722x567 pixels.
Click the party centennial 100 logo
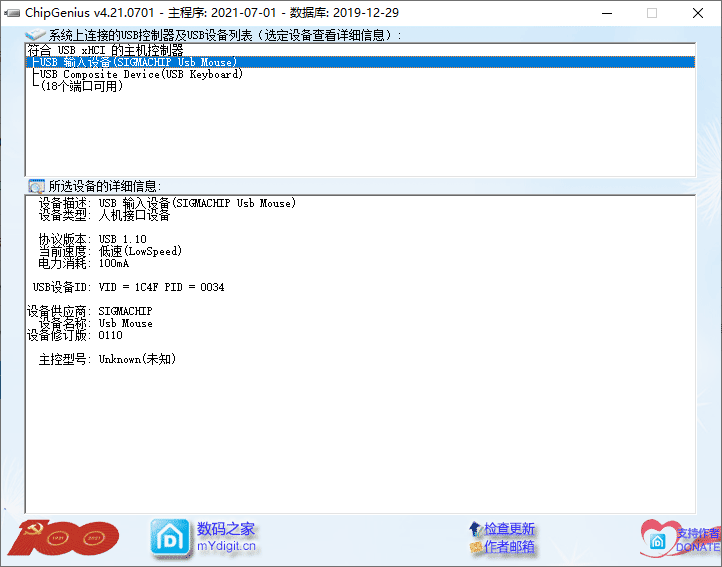63,538
